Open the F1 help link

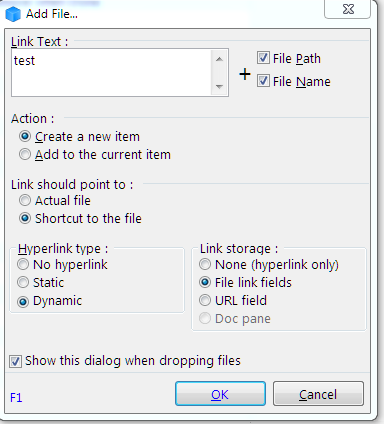[16, 397]
